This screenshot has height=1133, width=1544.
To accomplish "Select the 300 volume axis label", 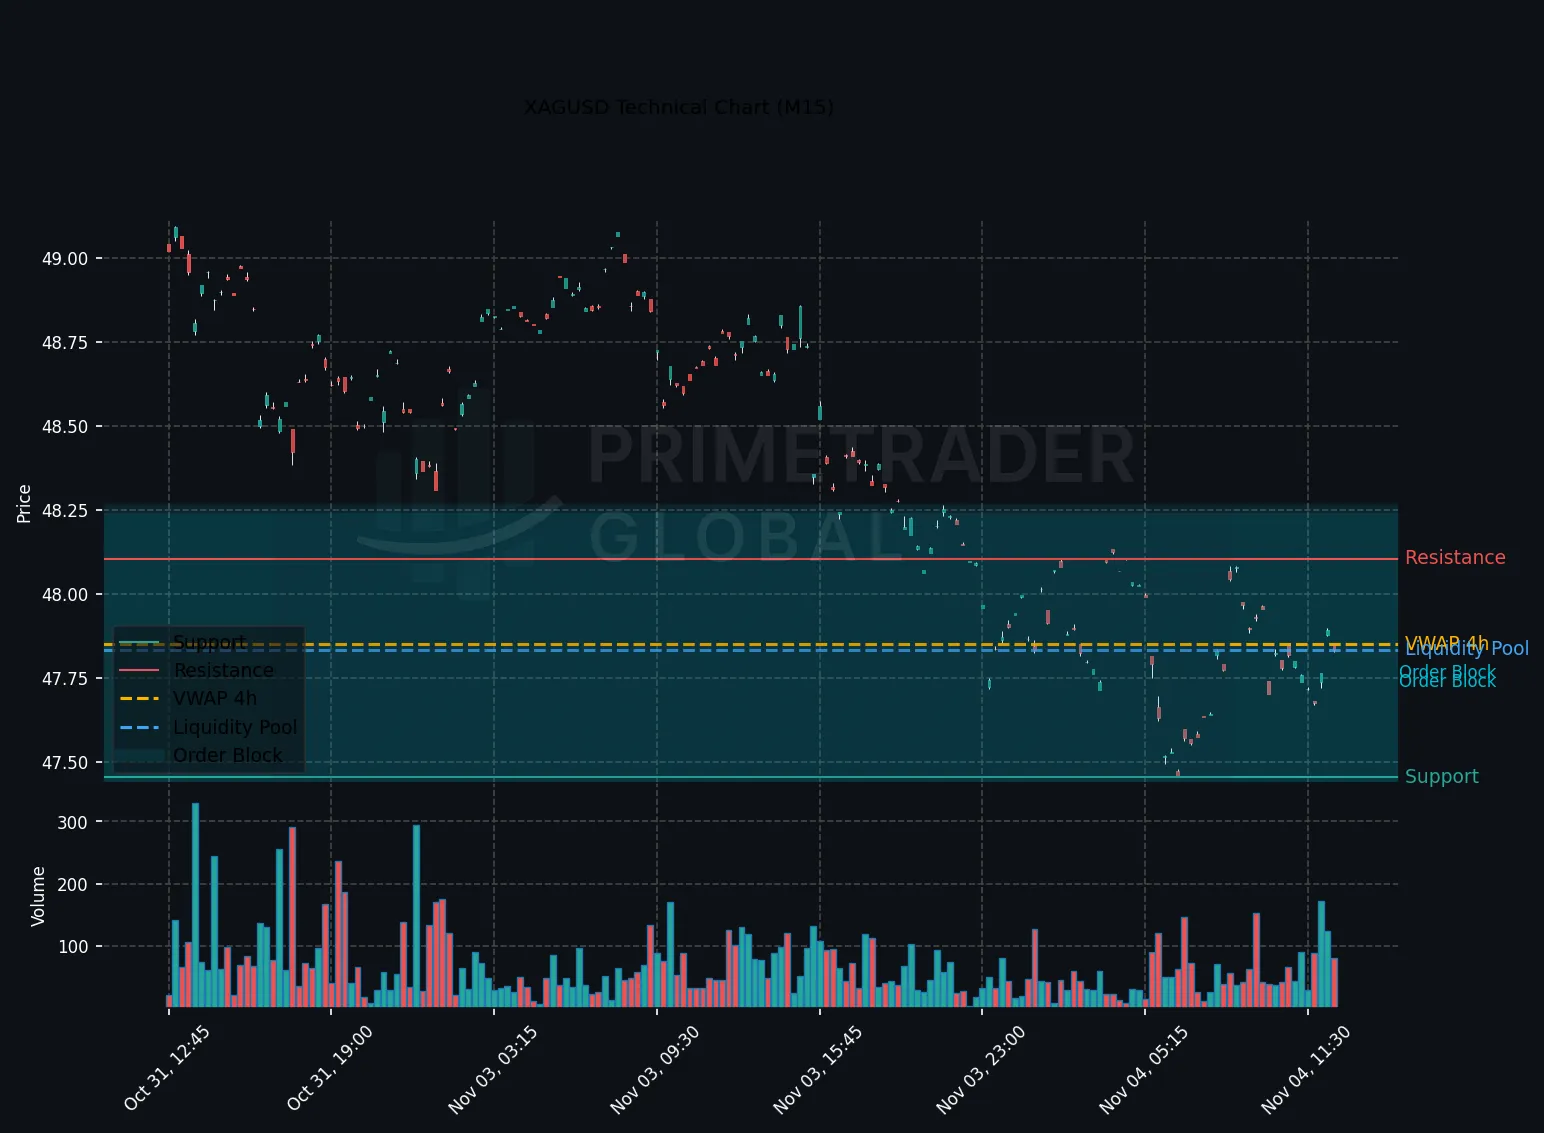I will coord(73,823).
